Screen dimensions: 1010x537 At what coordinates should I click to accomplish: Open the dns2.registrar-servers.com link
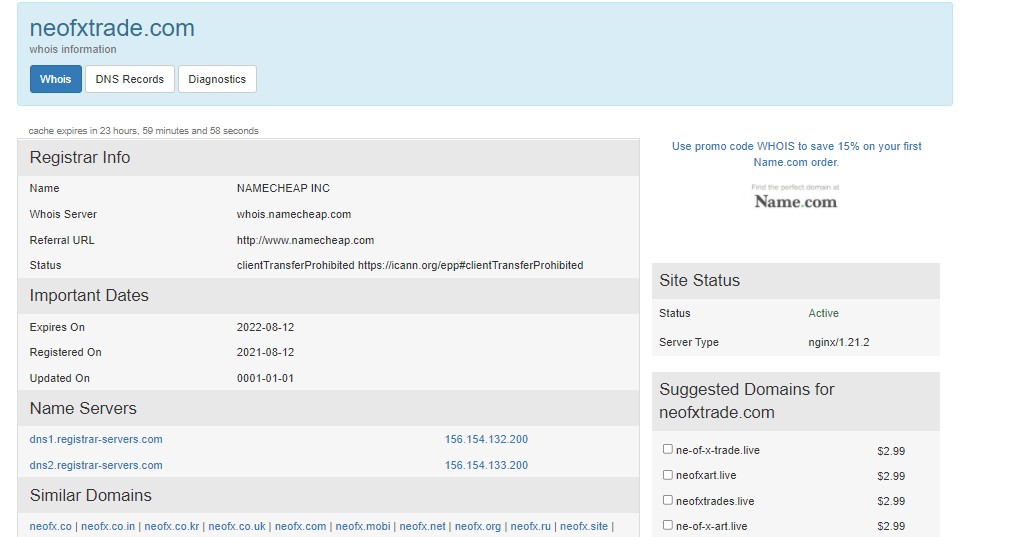[96, 465]
